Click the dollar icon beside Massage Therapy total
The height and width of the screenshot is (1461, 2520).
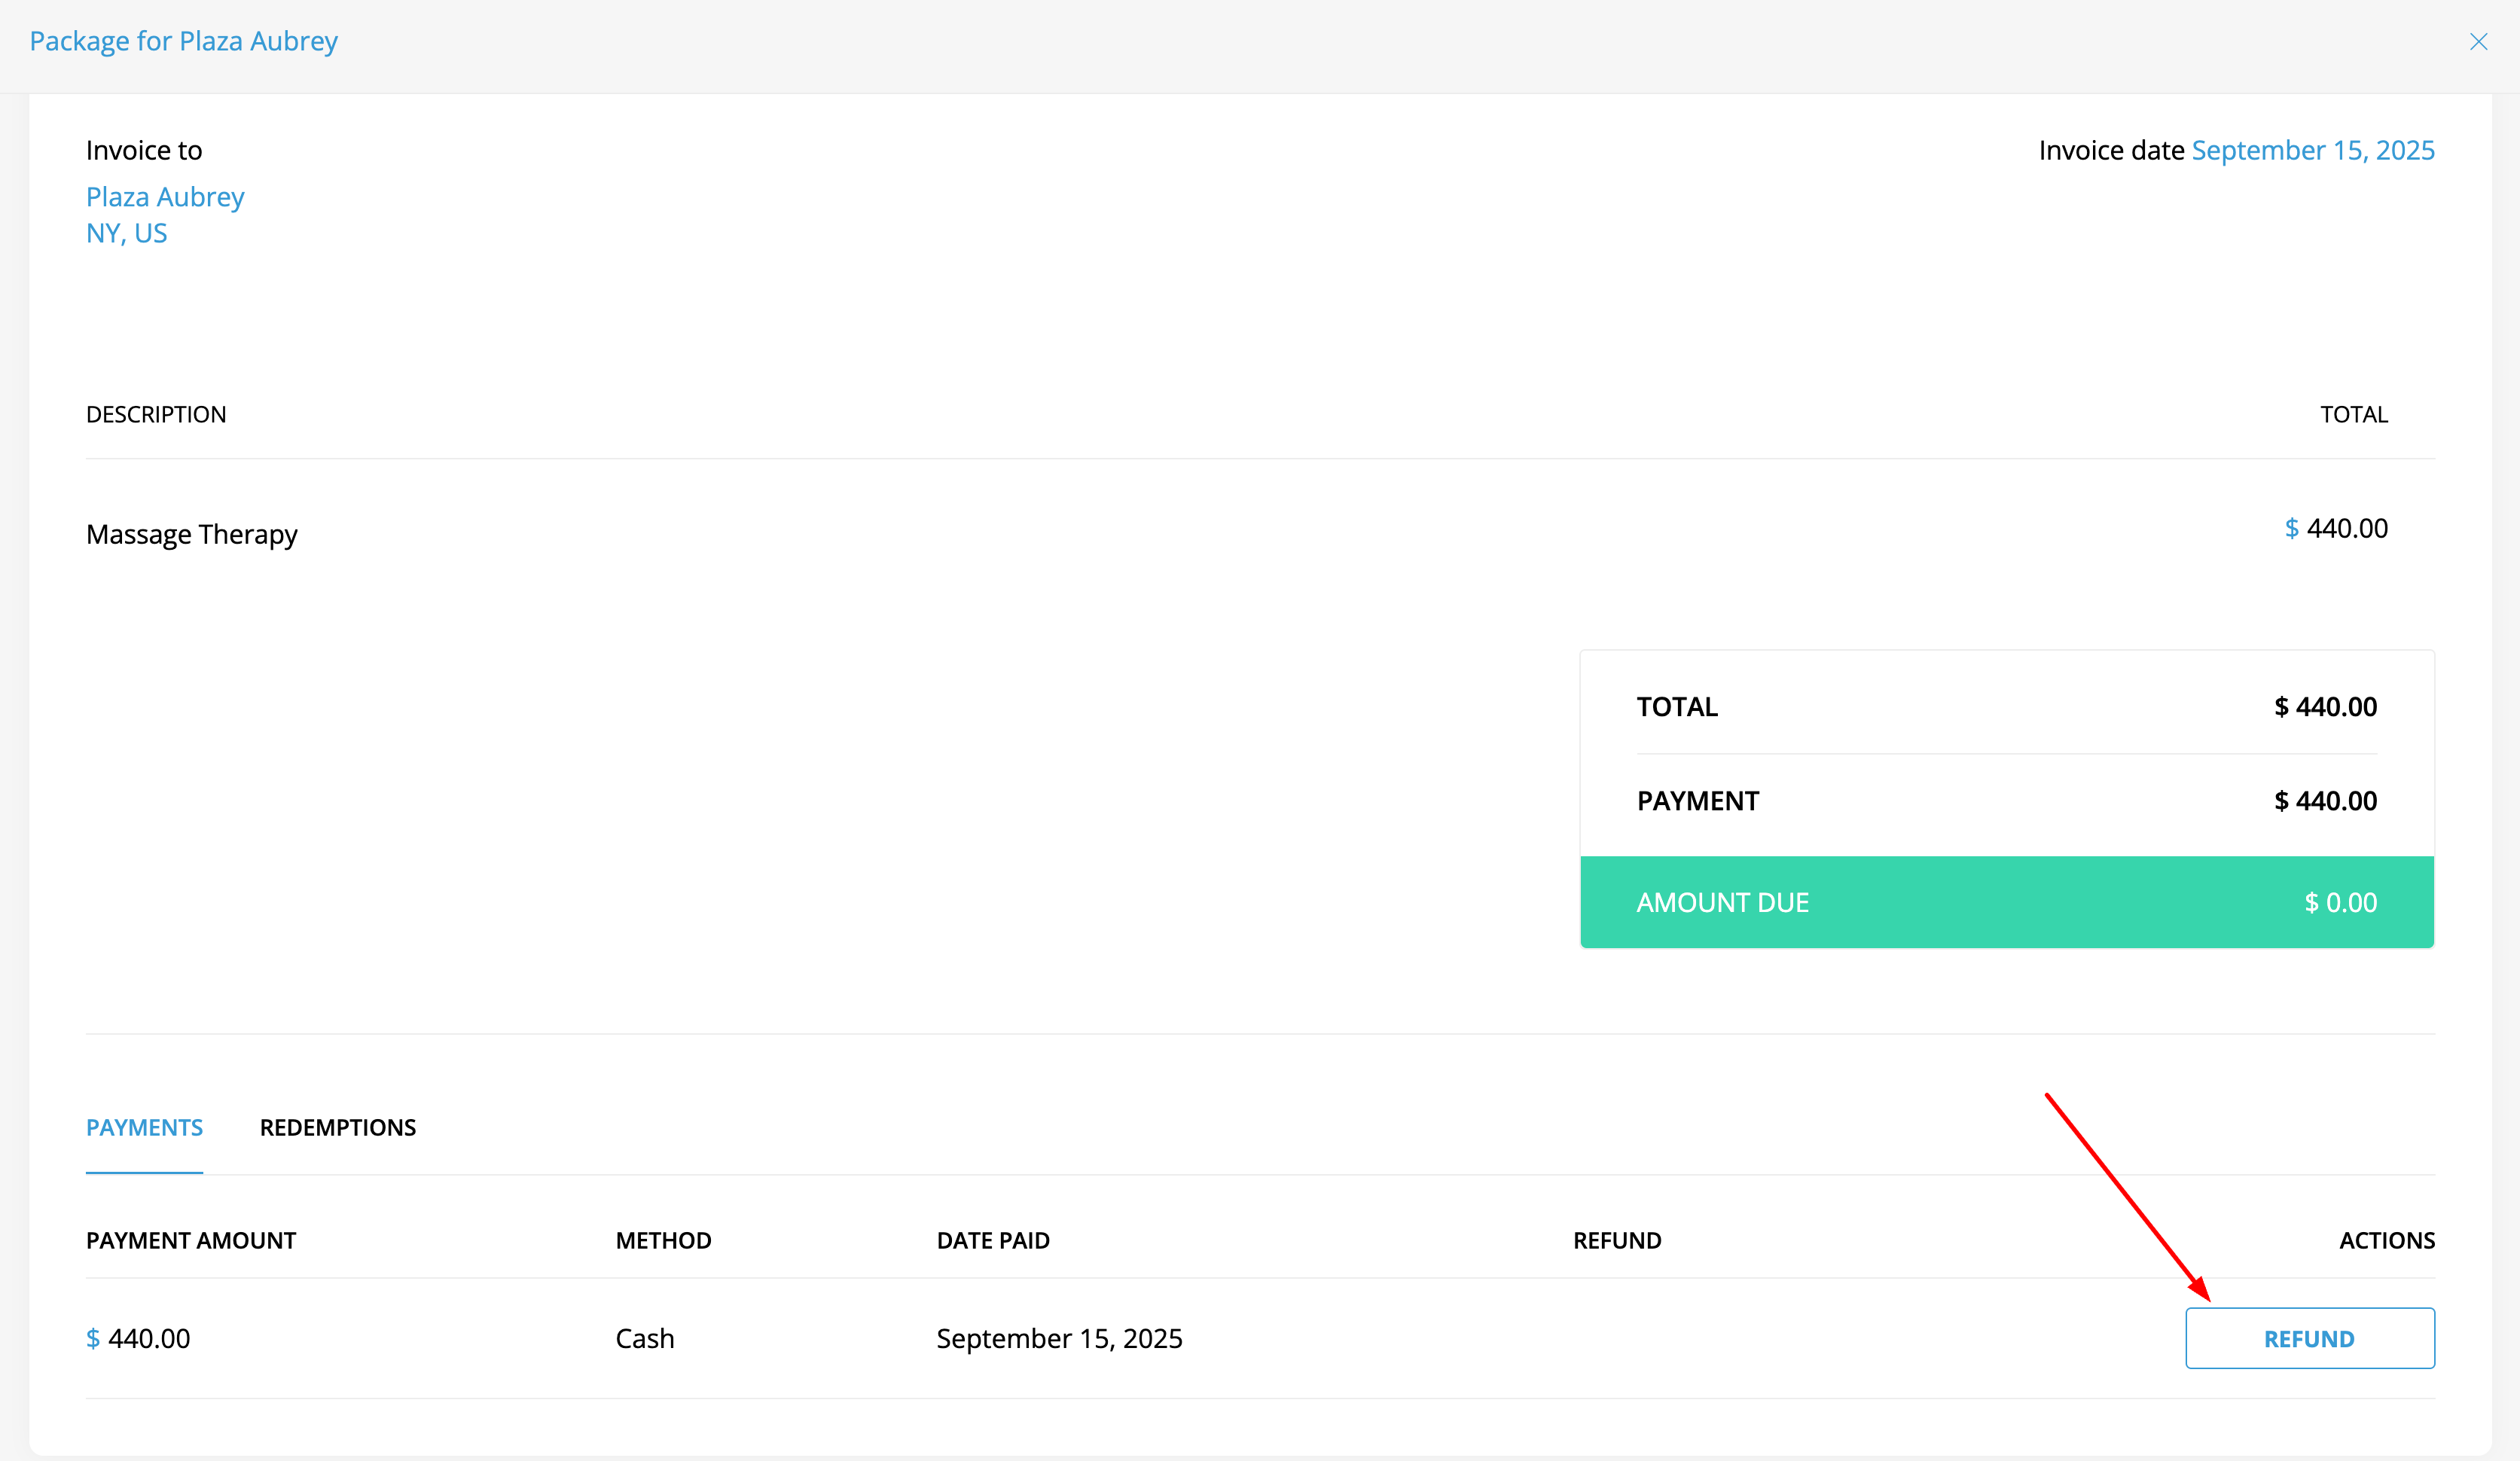coord(2291,528)
